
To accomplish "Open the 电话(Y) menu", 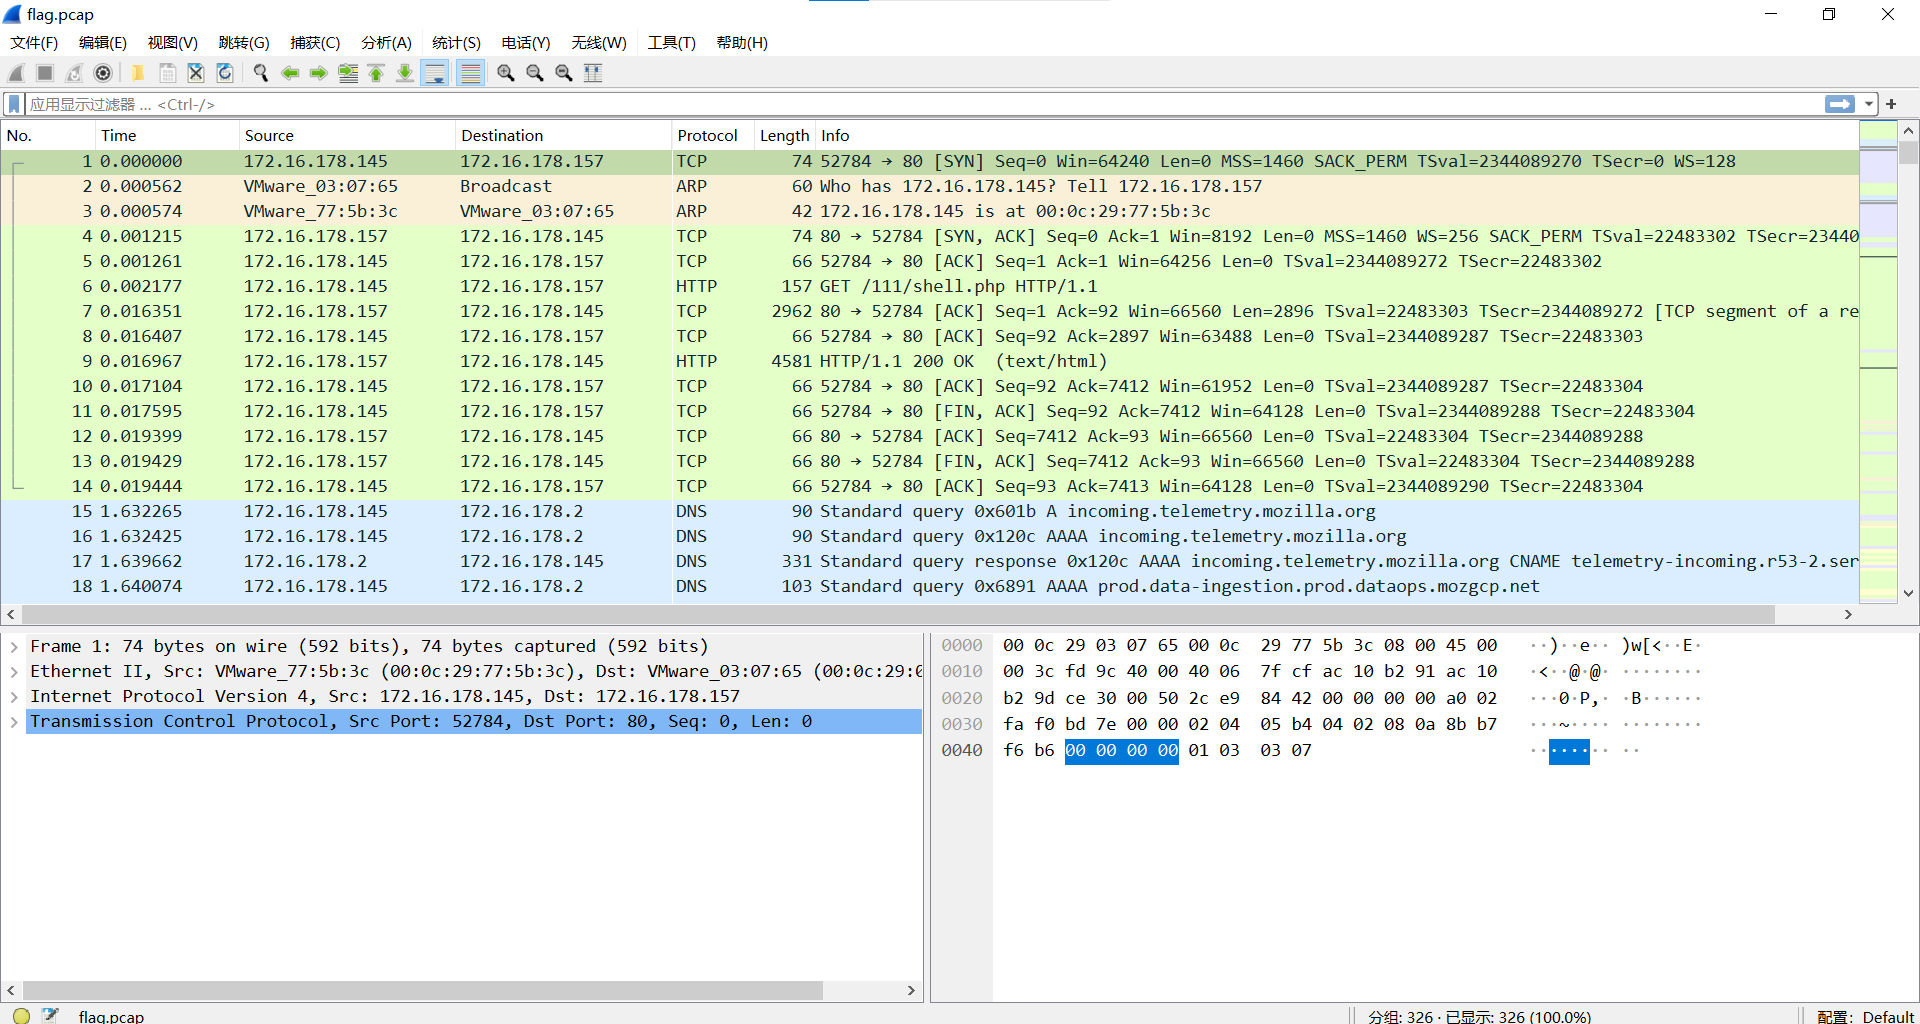I will pos(526,43).
